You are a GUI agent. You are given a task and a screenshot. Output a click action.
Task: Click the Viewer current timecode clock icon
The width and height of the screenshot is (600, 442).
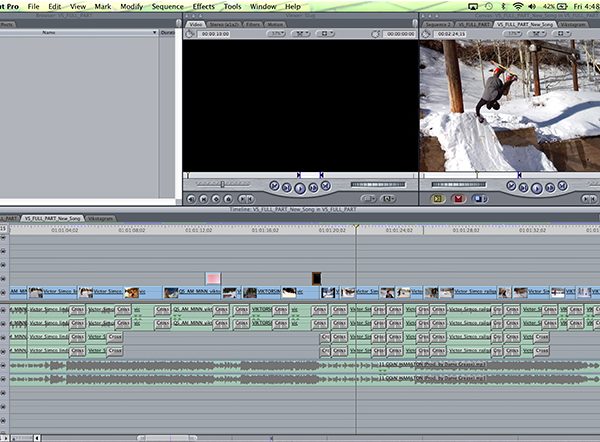point(376,34)
